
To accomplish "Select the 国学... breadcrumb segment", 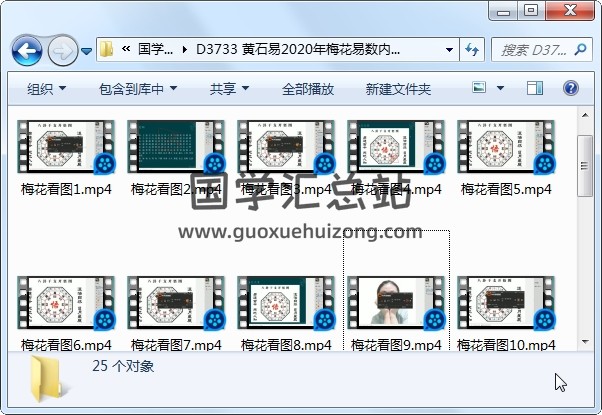I will pyautogui.click(x=155, y=49).
